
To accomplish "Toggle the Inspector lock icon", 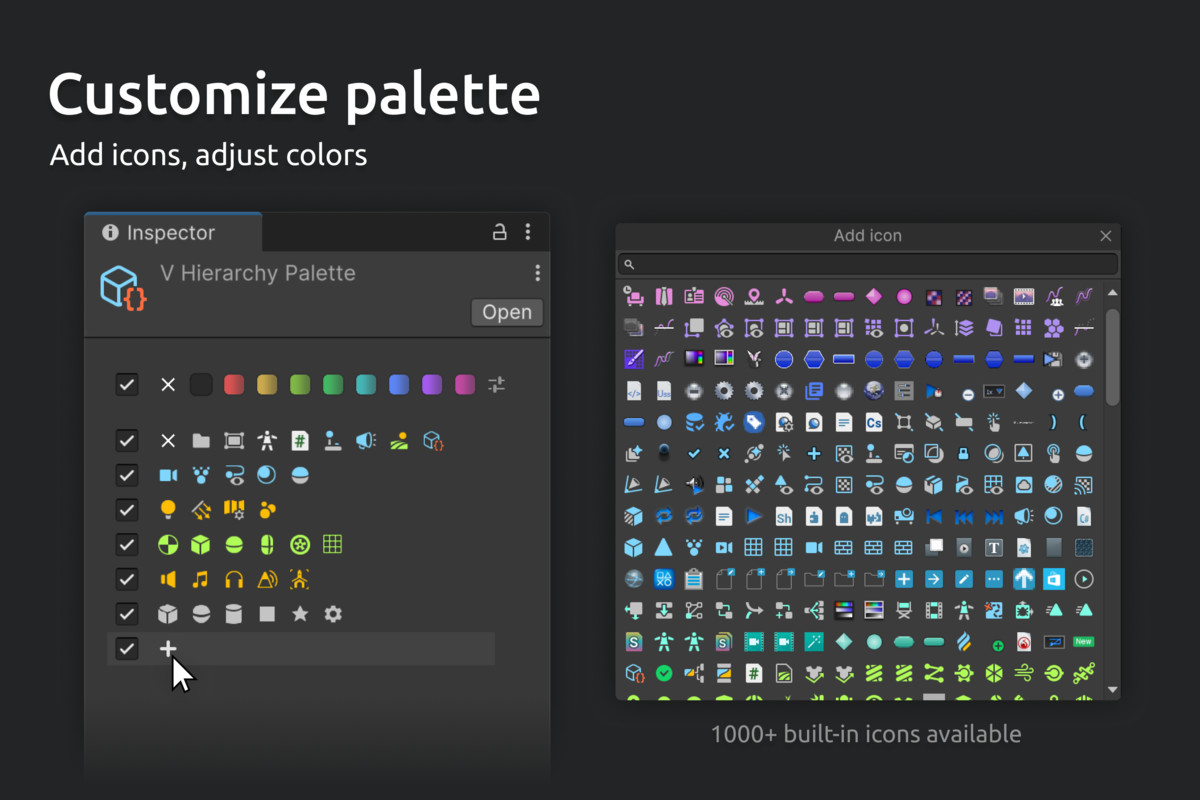I will (499, 233).
